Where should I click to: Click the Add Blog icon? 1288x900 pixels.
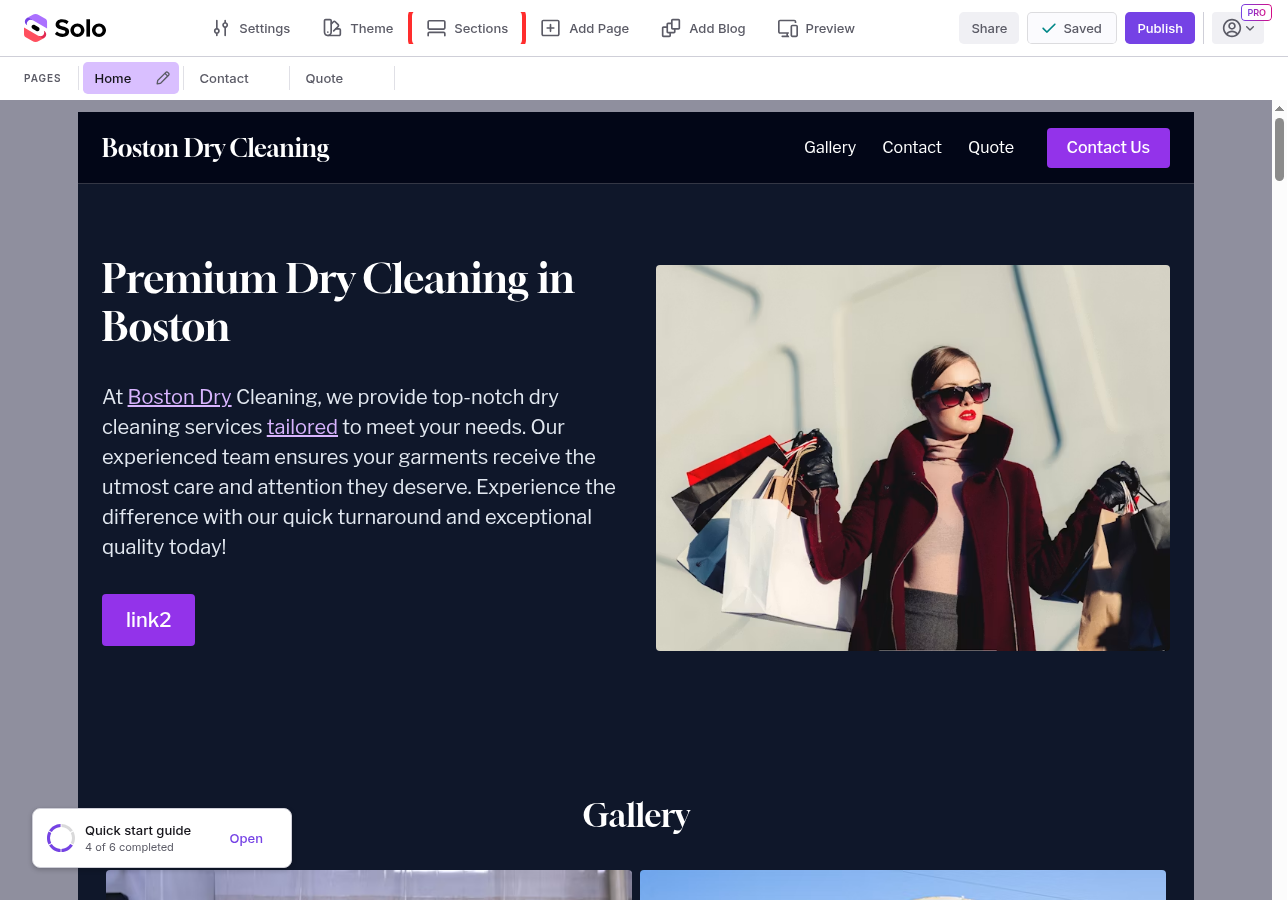click(x=671, y=28)
